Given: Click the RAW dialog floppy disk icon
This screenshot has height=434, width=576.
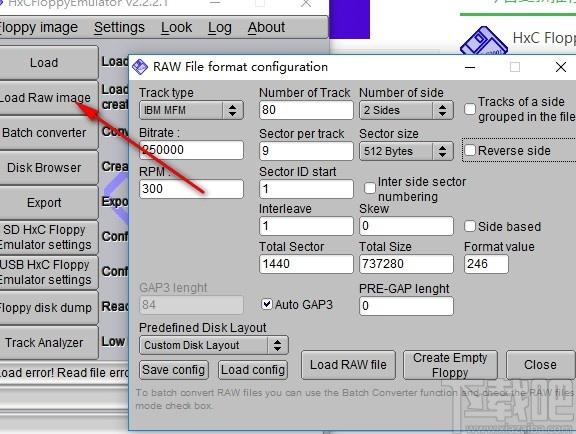Looking at the screenshot, I should (140, 67).
